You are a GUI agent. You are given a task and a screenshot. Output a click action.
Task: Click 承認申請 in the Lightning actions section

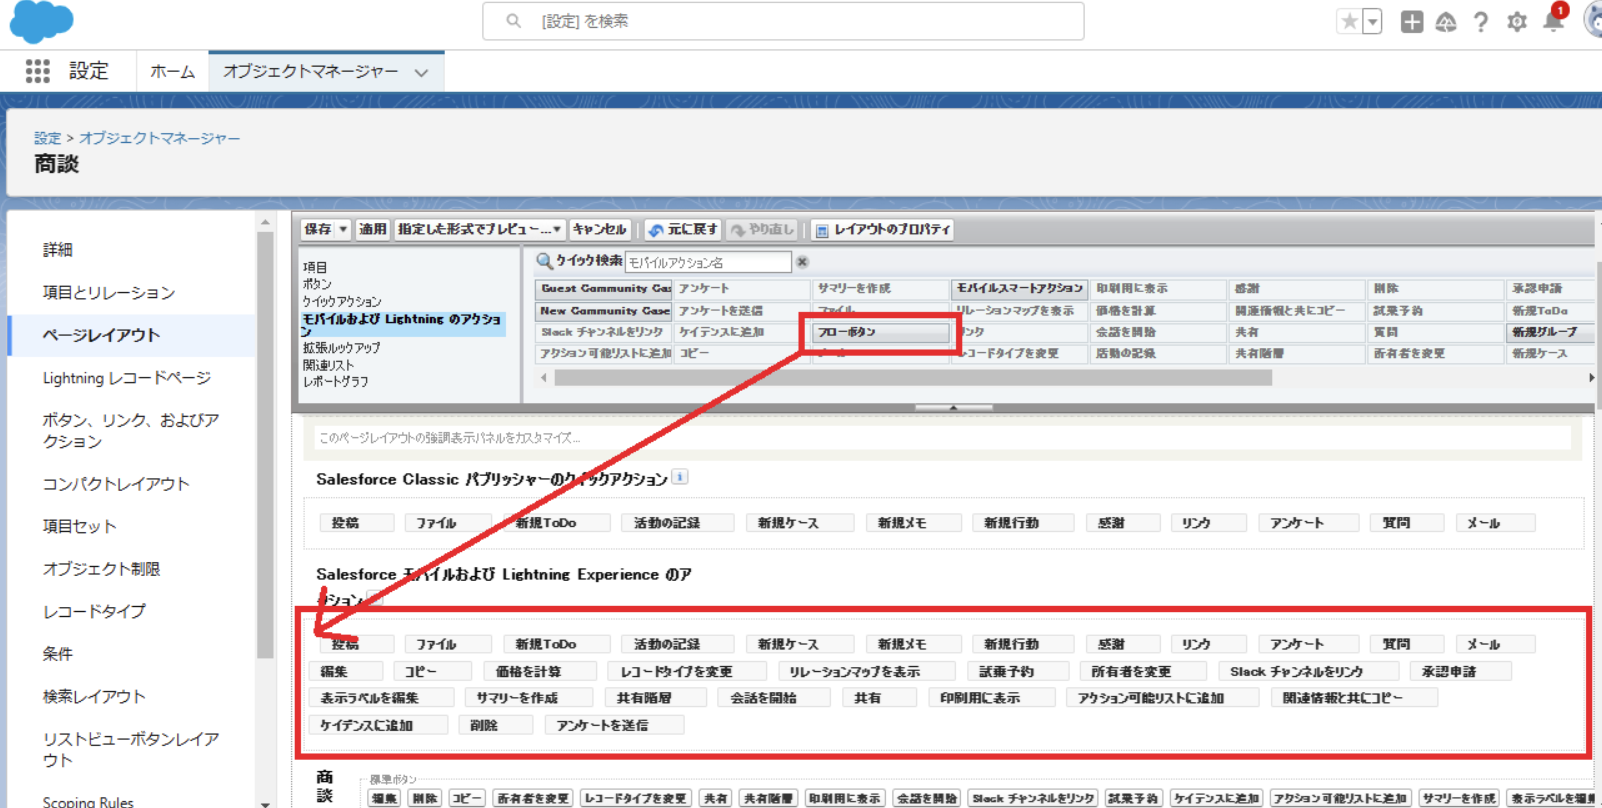[1460, 671]
